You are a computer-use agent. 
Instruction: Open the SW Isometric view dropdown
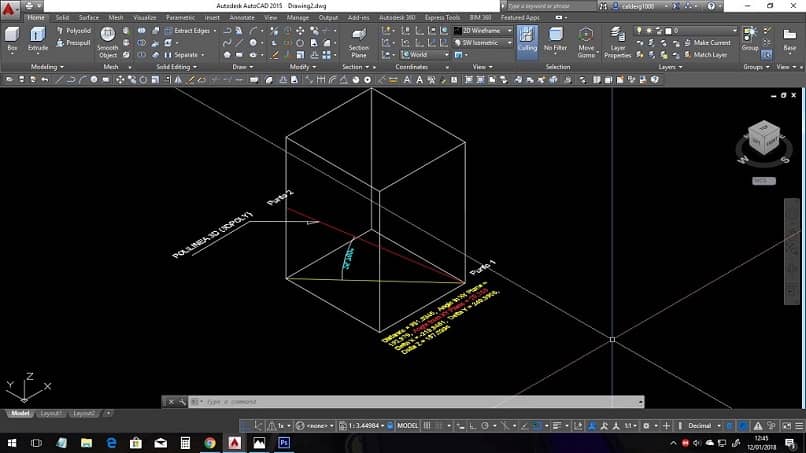[483, 43]
